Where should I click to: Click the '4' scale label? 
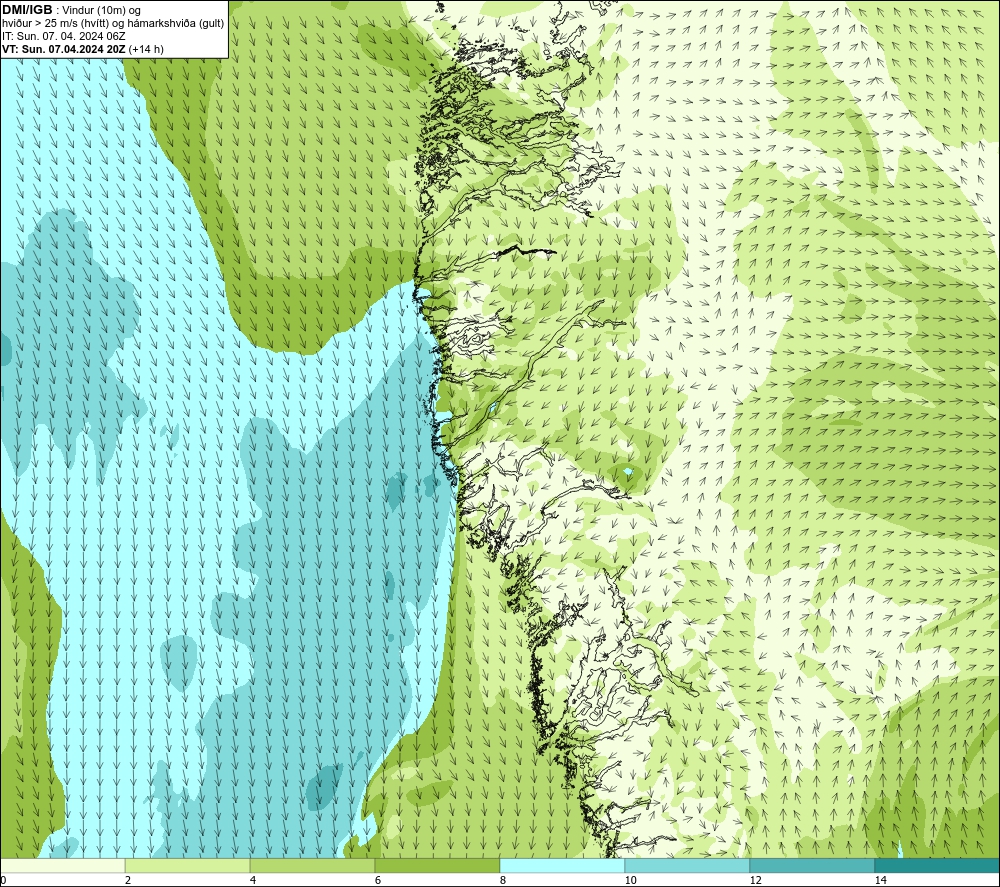point(253,881)
